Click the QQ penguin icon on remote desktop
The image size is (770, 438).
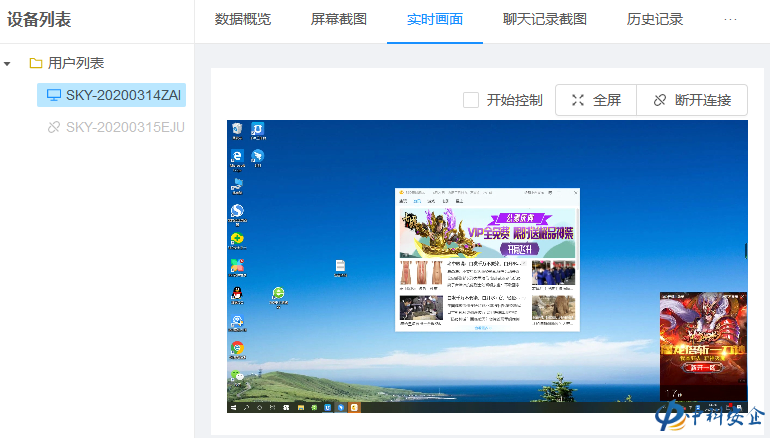237,293
